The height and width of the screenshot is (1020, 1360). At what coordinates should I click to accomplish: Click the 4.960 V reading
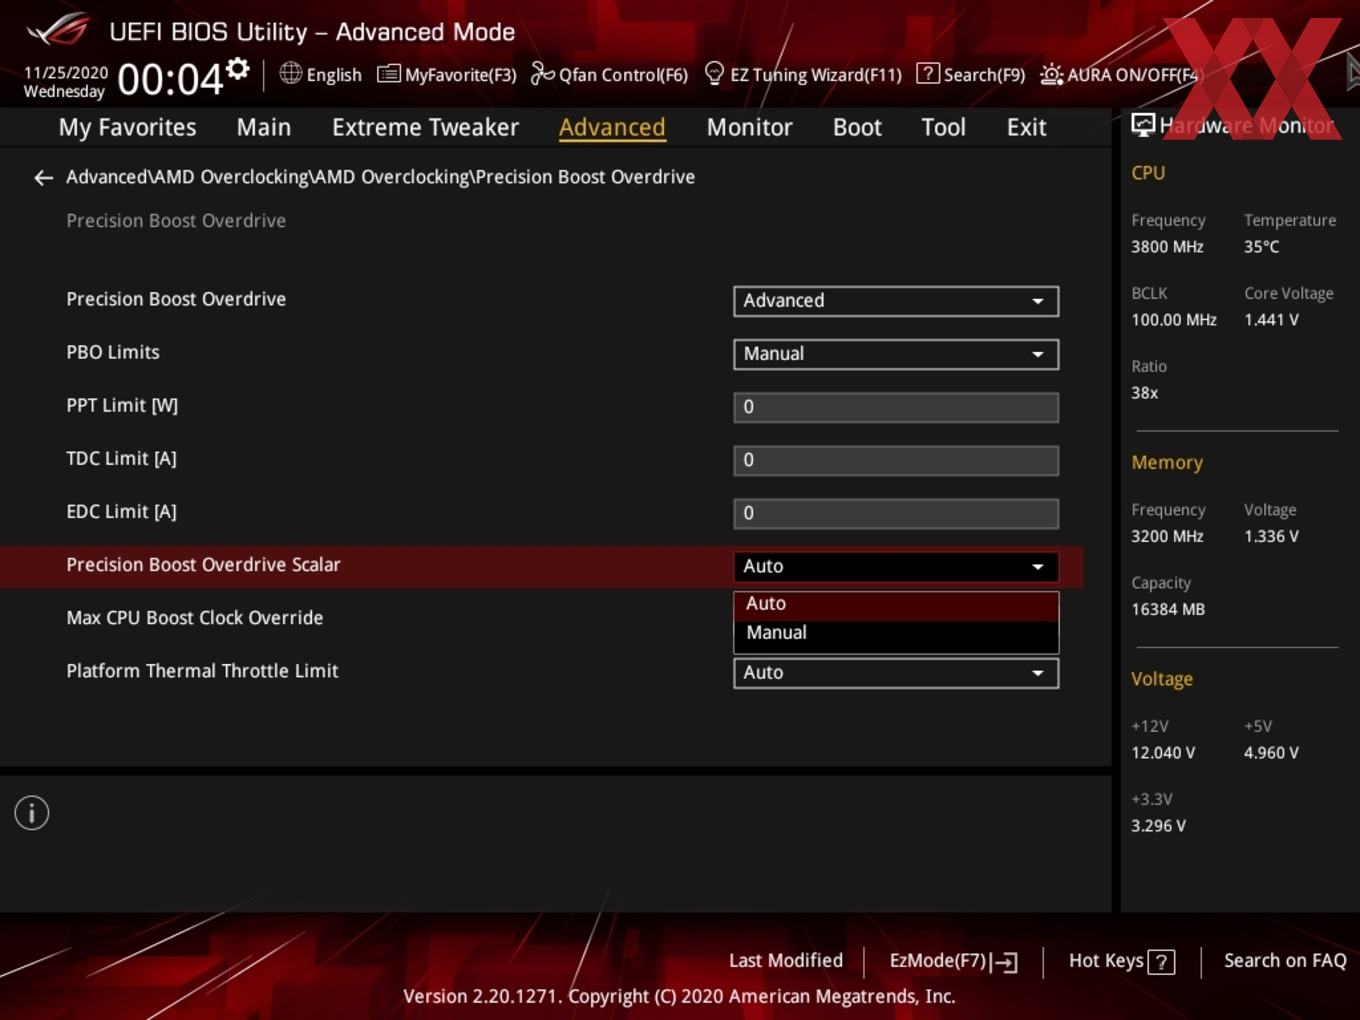click(x=1271, y=753)
